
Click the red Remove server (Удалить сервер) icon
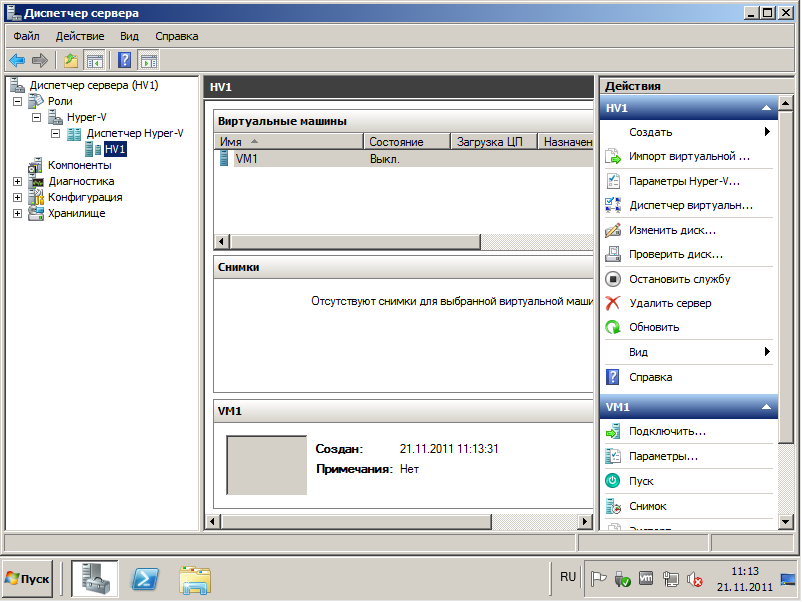point(613,303)
